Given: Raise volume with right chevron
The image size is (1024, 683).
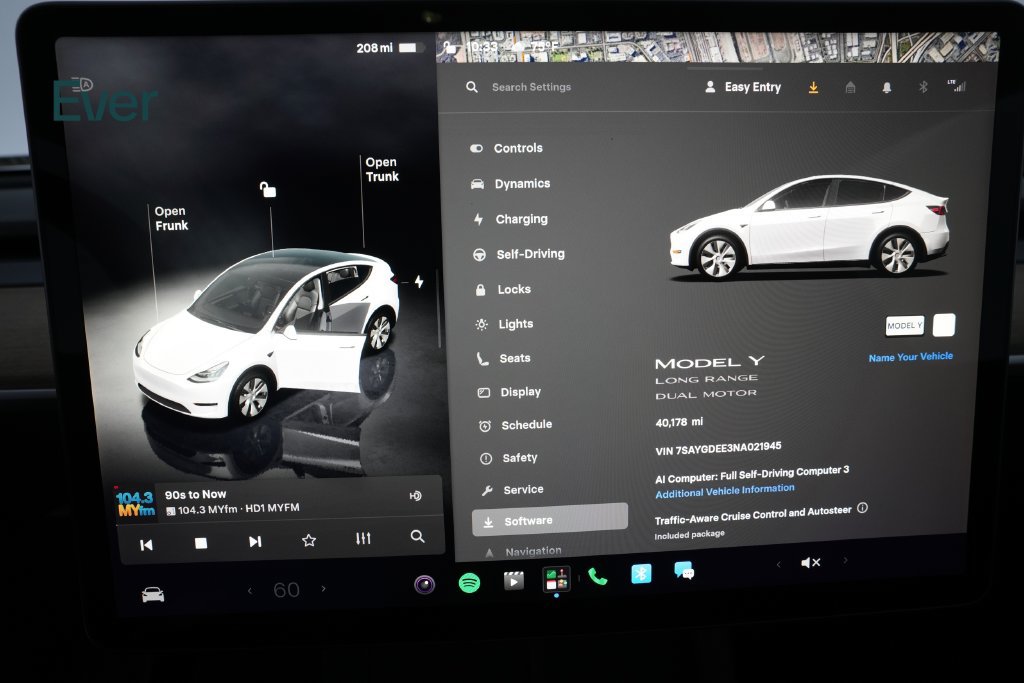Looking at the screenshot, I should coord(846,560).
